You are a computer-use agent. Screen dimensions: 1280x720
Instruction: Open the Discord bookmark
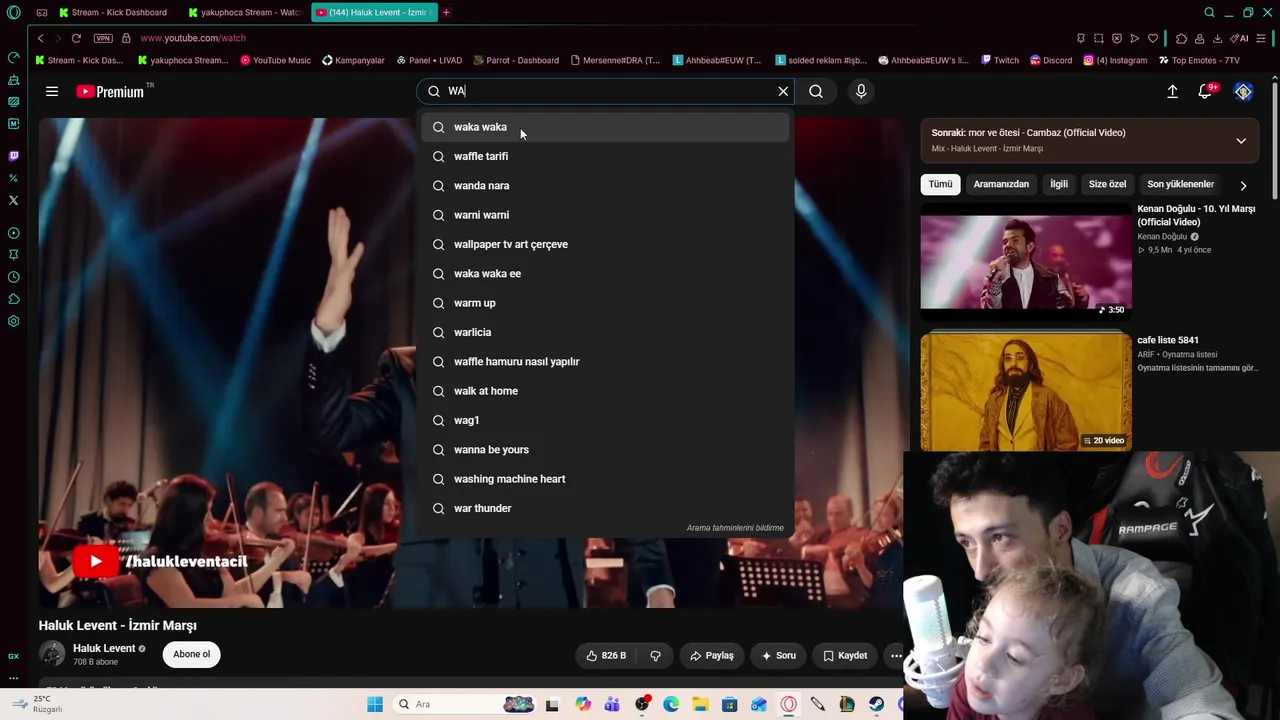tap(1051, 60)
